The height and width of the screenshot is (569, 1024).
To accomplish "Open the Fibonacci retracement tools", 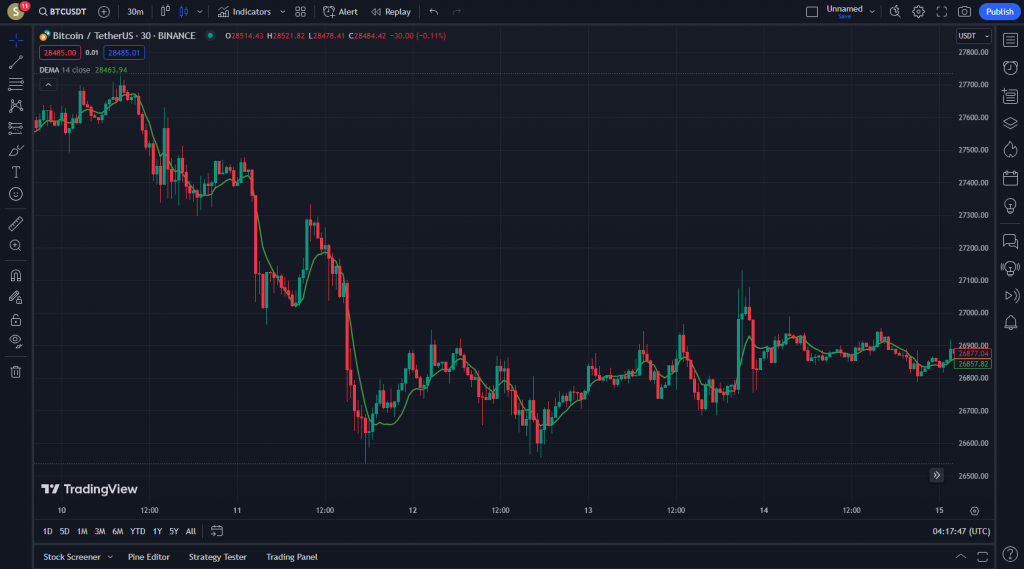I will pos(16,84).
